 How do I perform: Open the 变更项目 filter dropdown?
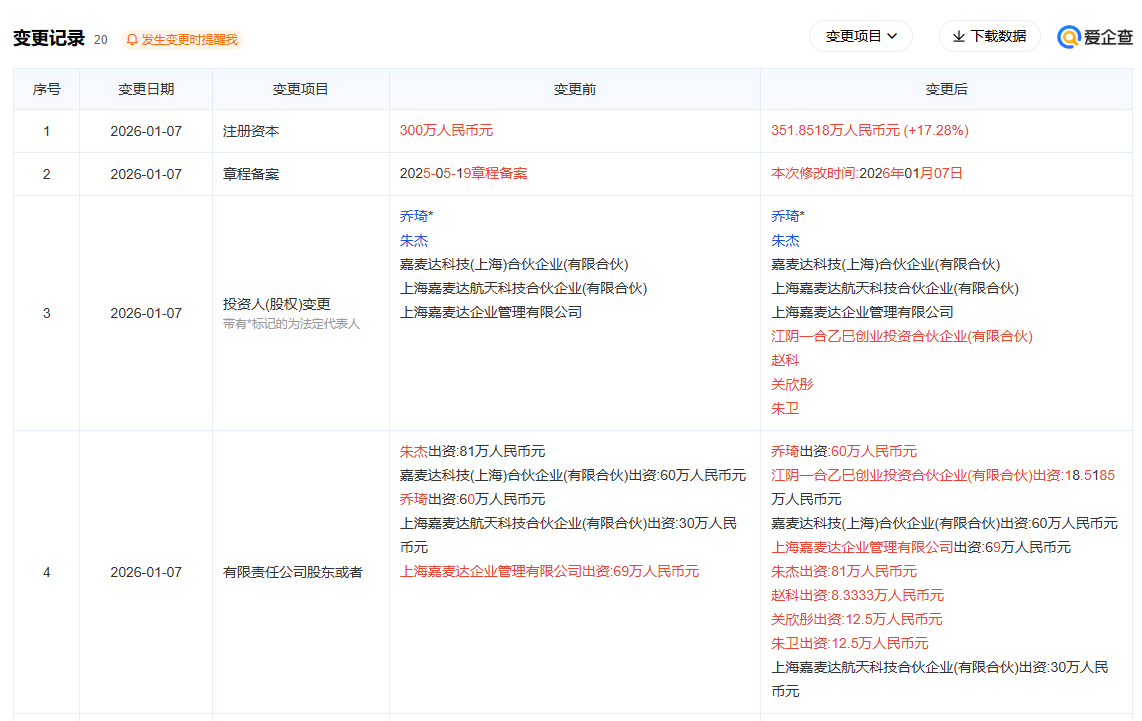tap(860, 35)
